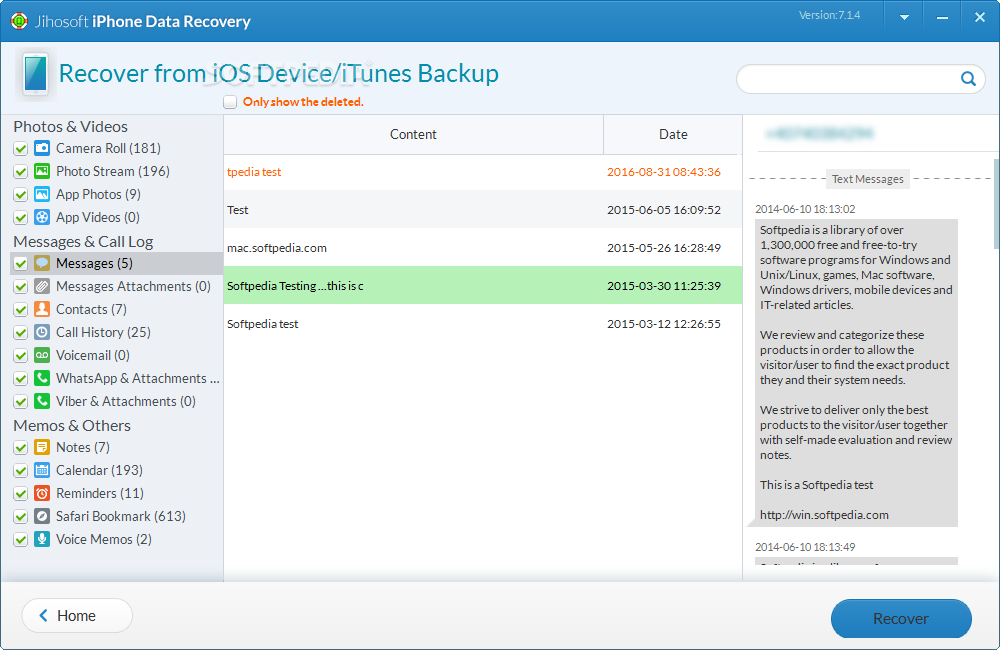The image size is (1000, 650).
Task: Click the App Videos reel icon
Action: [x=42, y=217]
